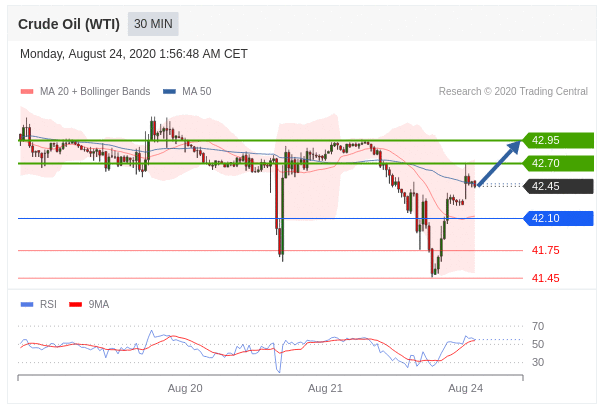Click the blue RSI legend swatch
This screenshot has width=600, height=412.
27,305
